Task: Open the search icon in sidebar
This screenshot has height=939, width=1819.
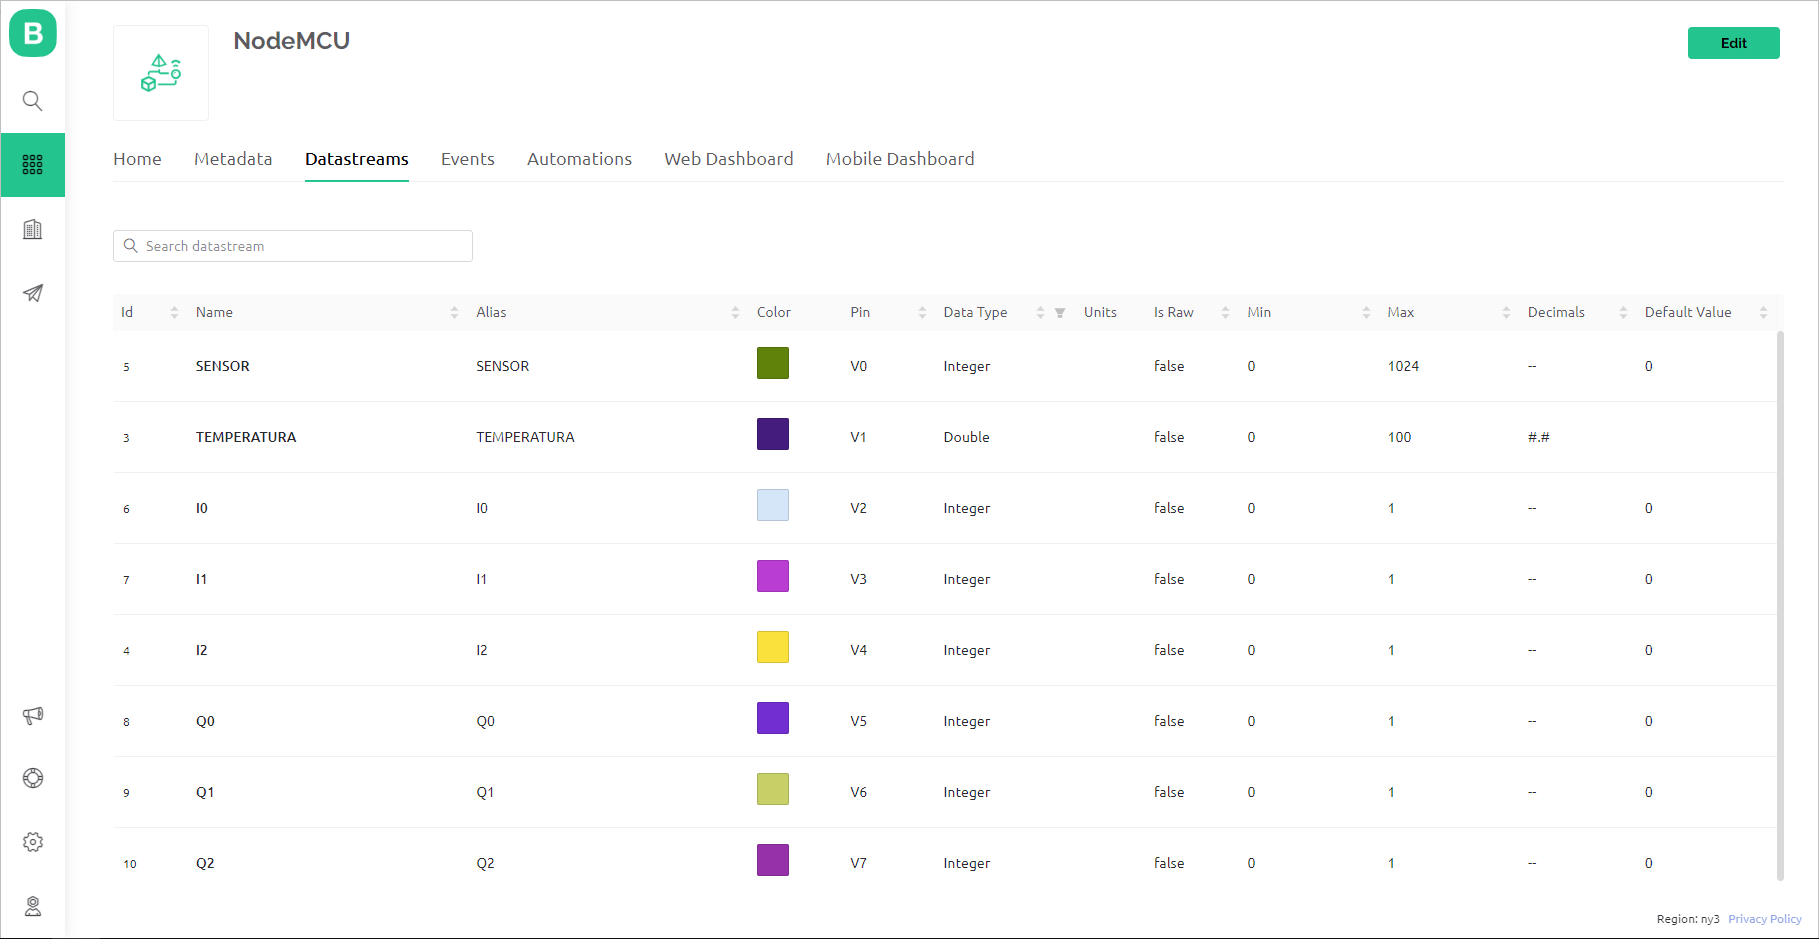Action: pos(33,101)
